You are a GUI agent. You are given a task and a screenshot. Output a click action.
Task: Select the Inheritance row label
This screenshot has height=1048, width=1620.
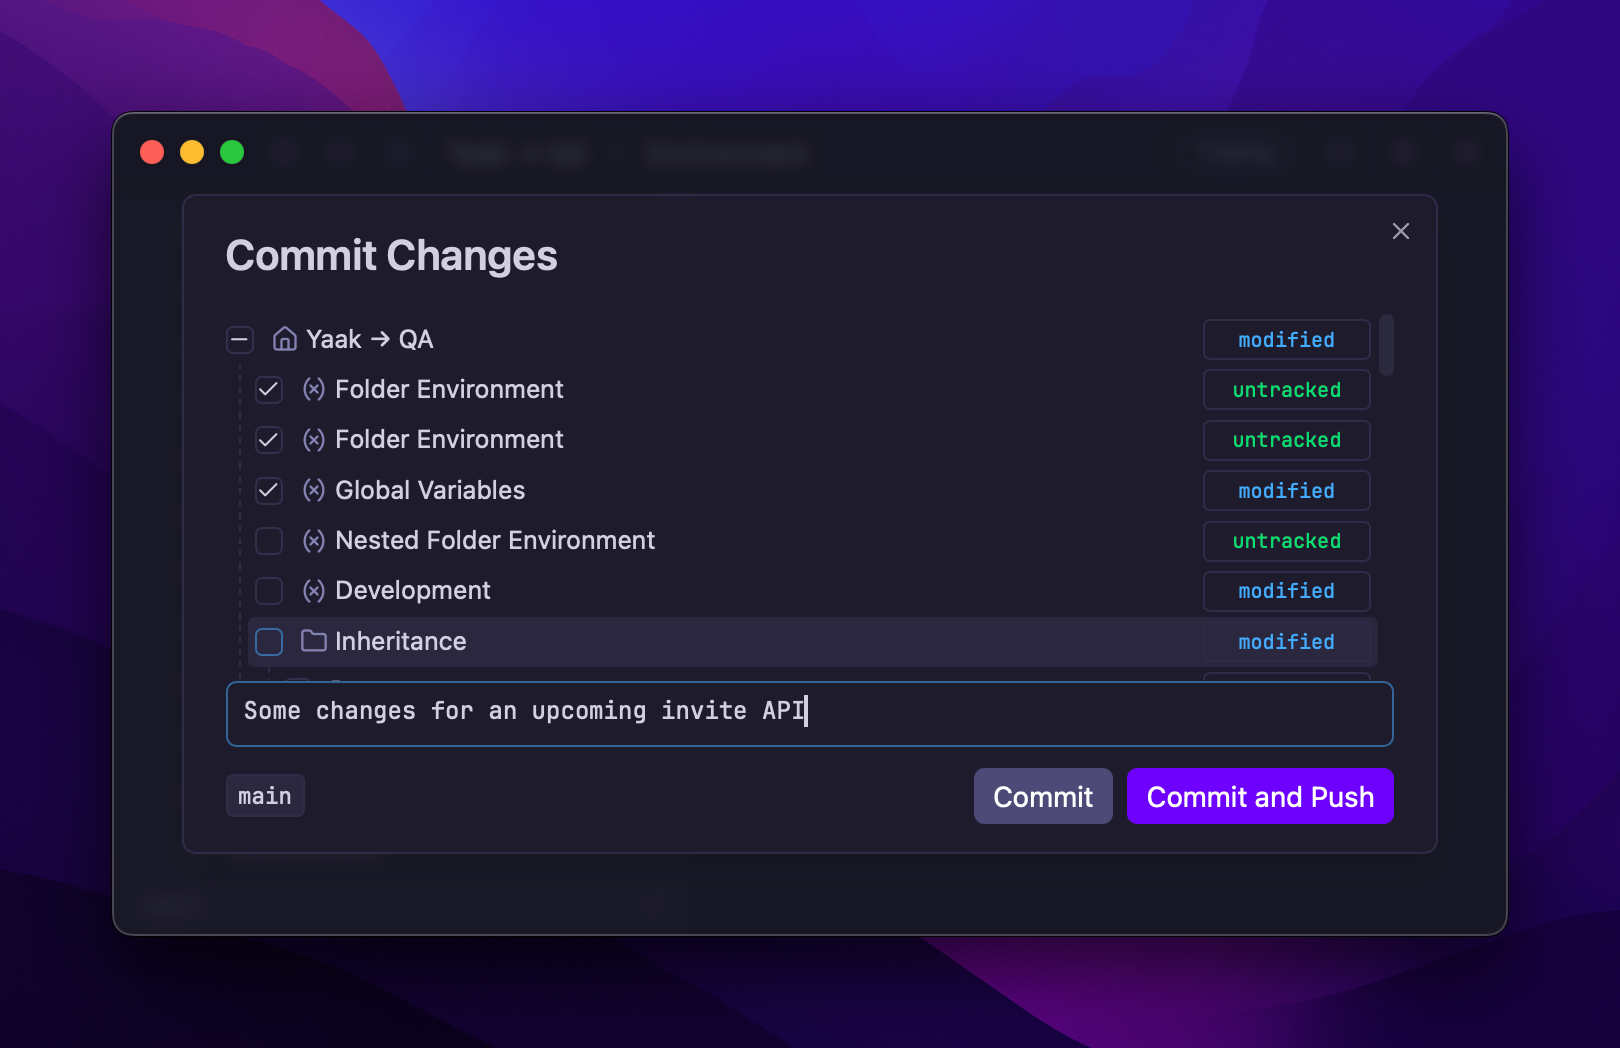400,641
